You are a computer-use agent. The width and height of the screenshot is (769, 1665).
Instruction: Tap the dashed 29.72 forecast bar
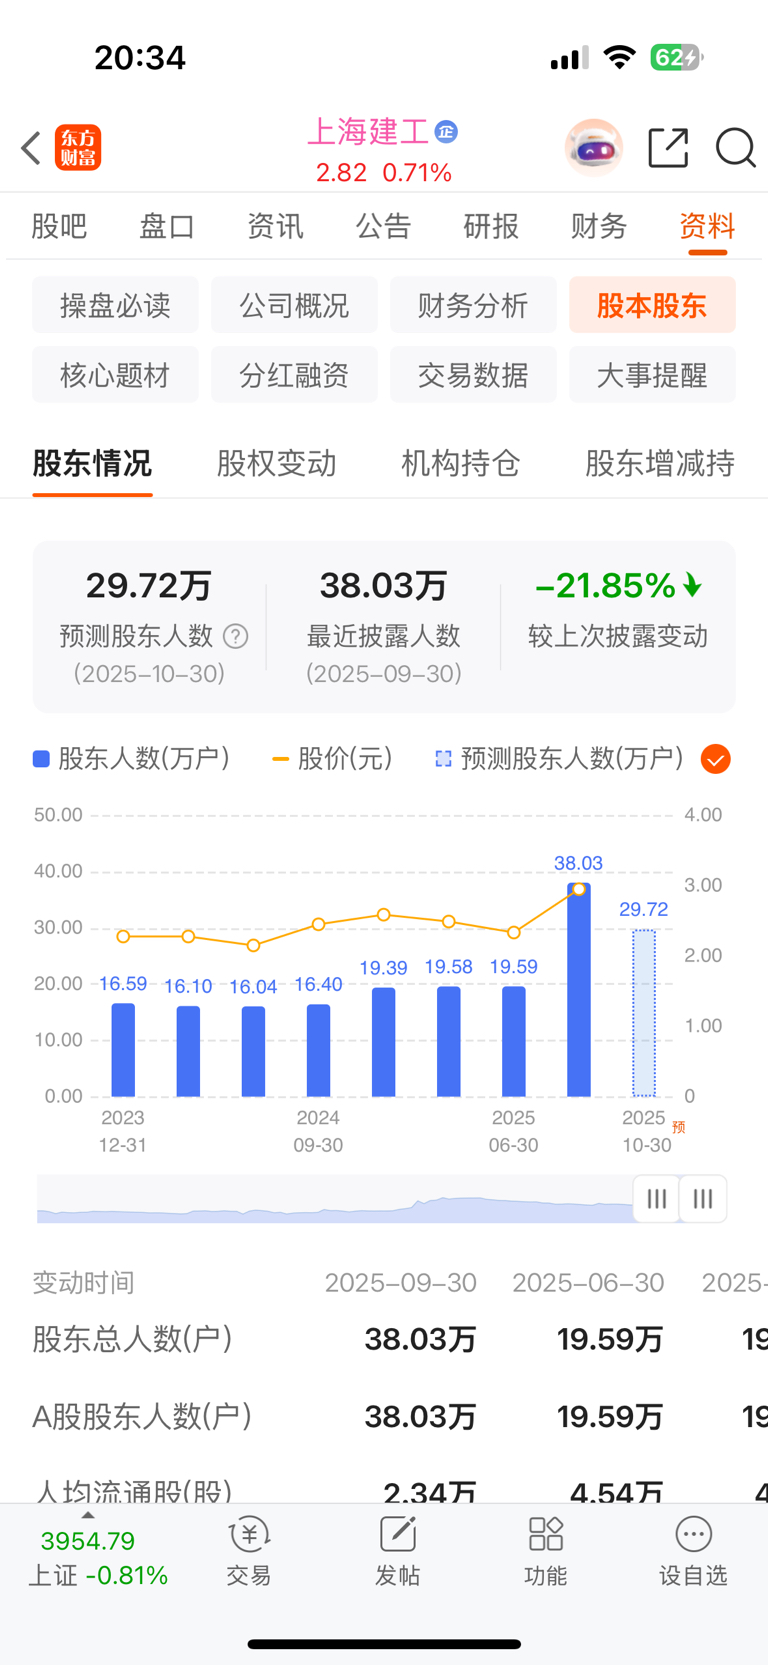pyautogui.click(x=644, y=1013)
